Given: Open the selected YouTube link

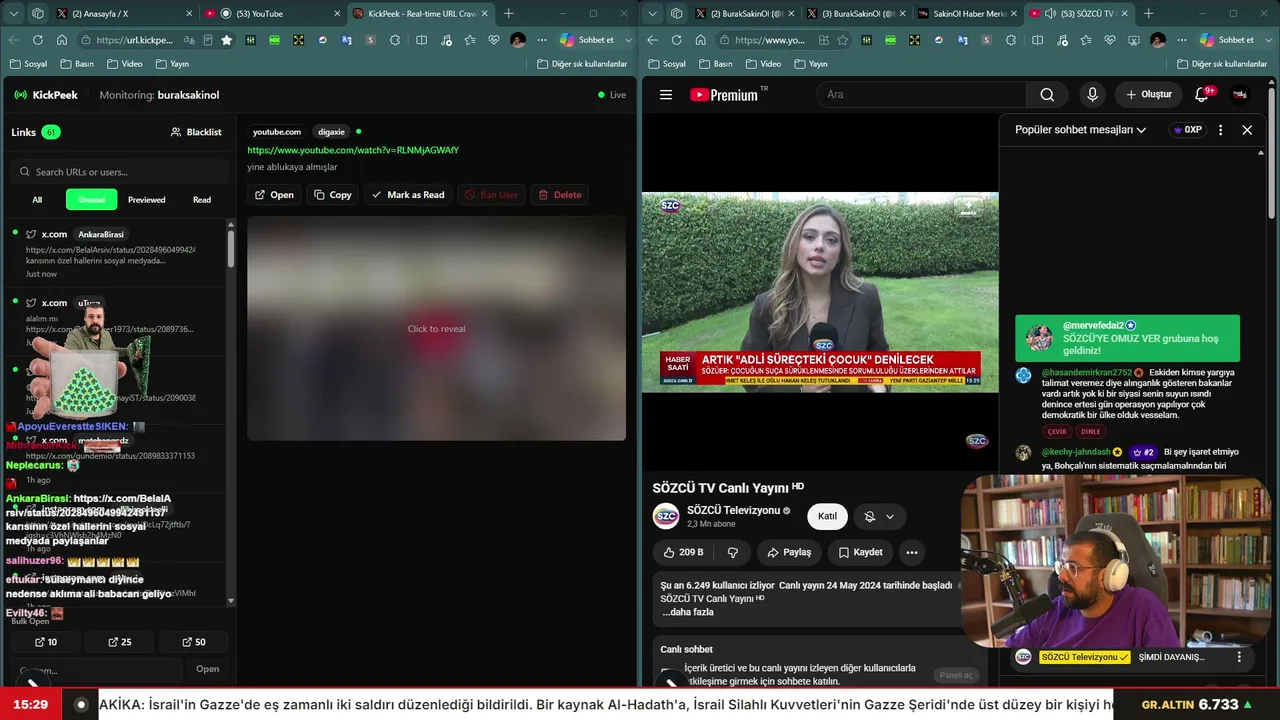Looking at the screenshot, I should point(274,195).
